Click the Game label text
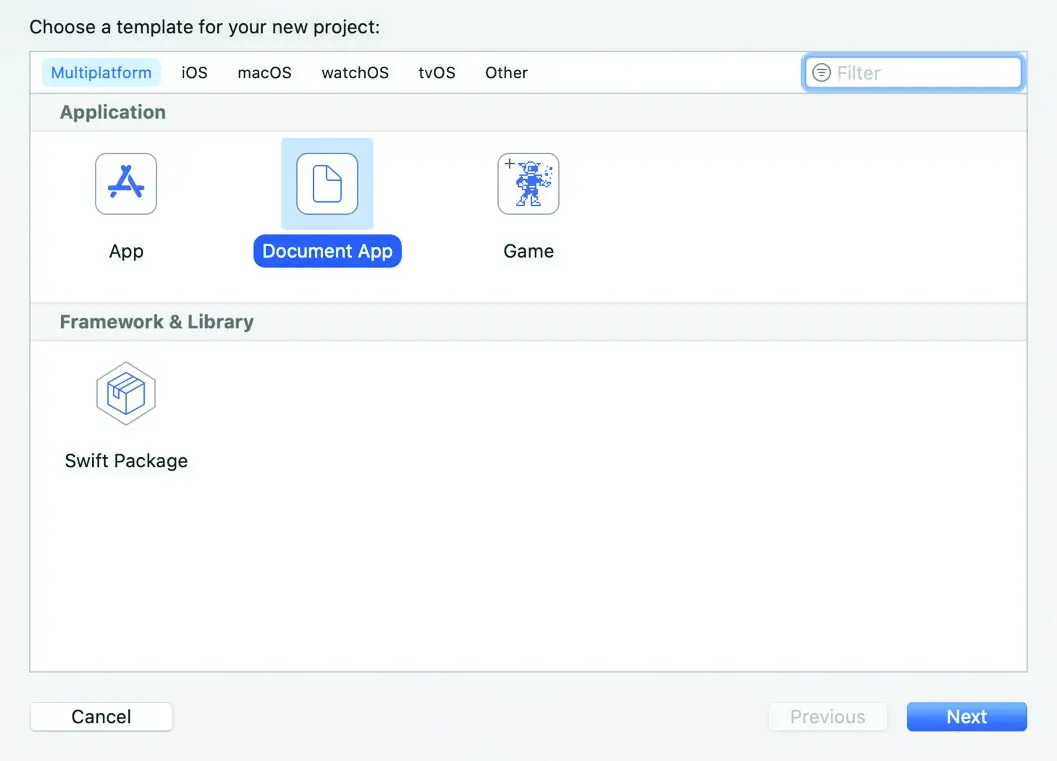Image resolution: width=1057 pixels, height=761 pixels. [528, 251]
